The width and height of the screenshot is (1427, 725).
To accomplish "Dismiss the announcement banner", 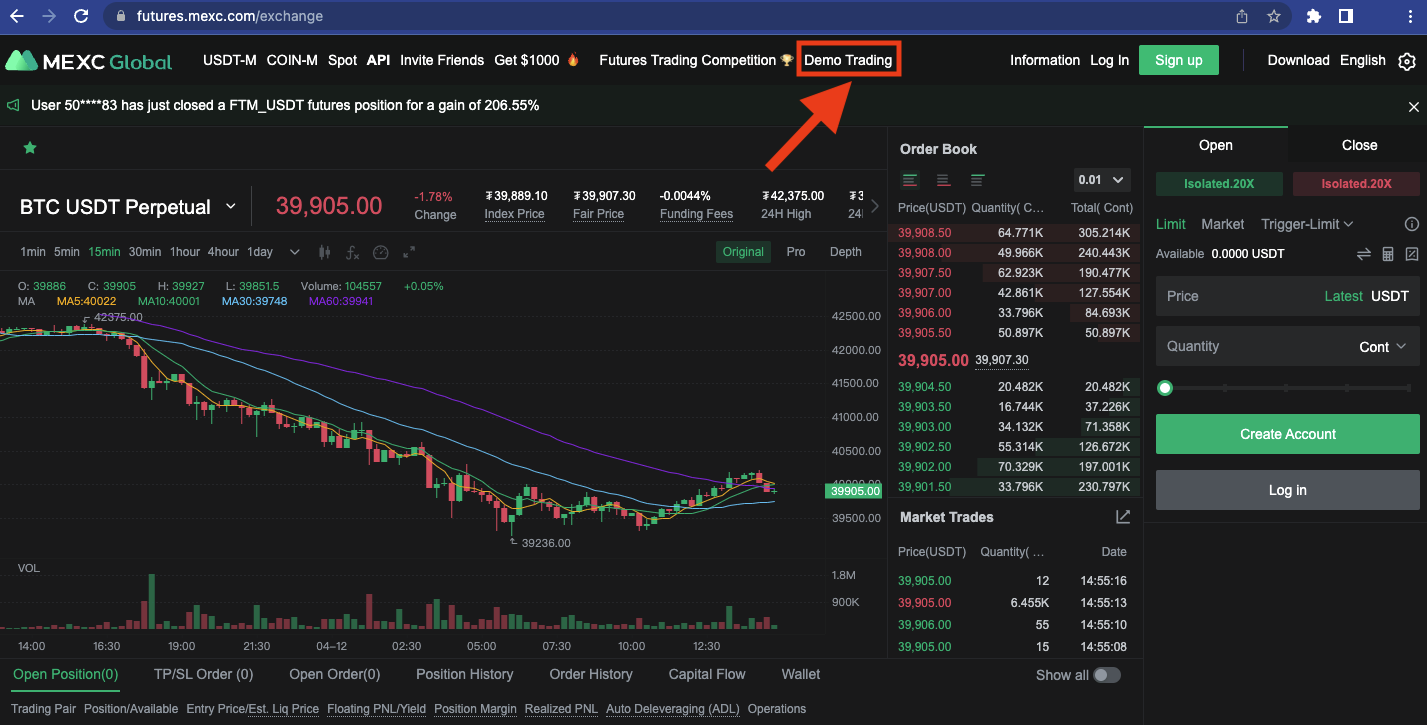I will point(1413,106).
